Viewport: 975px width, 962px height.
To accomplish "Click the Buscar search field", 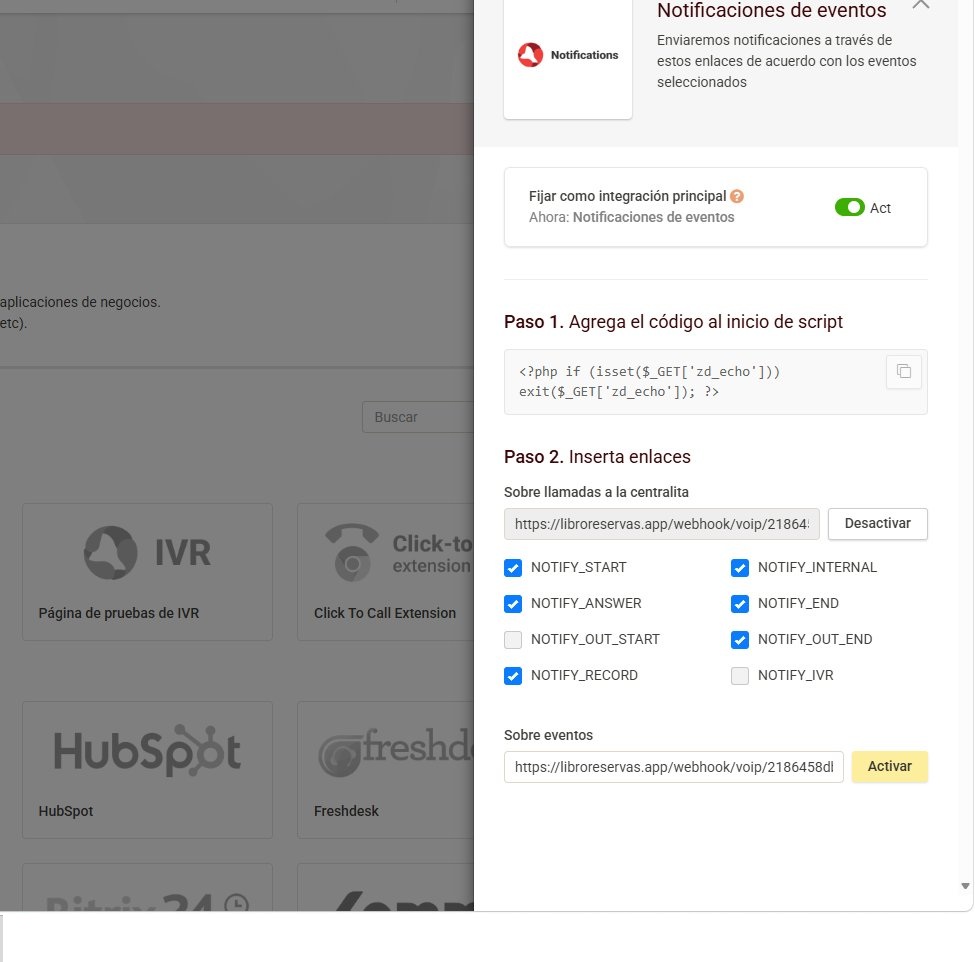I will click(x=418, y=417).
